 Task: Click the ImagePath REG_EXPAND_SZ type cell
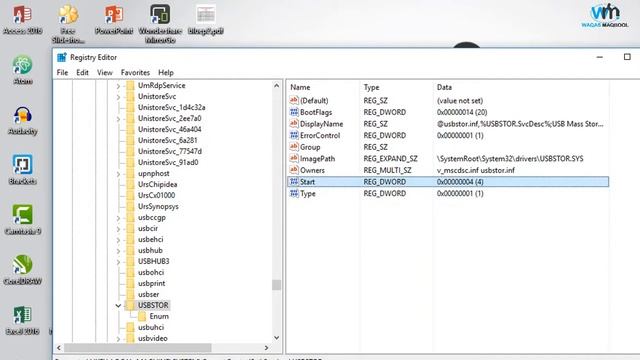tap(391, 158)
